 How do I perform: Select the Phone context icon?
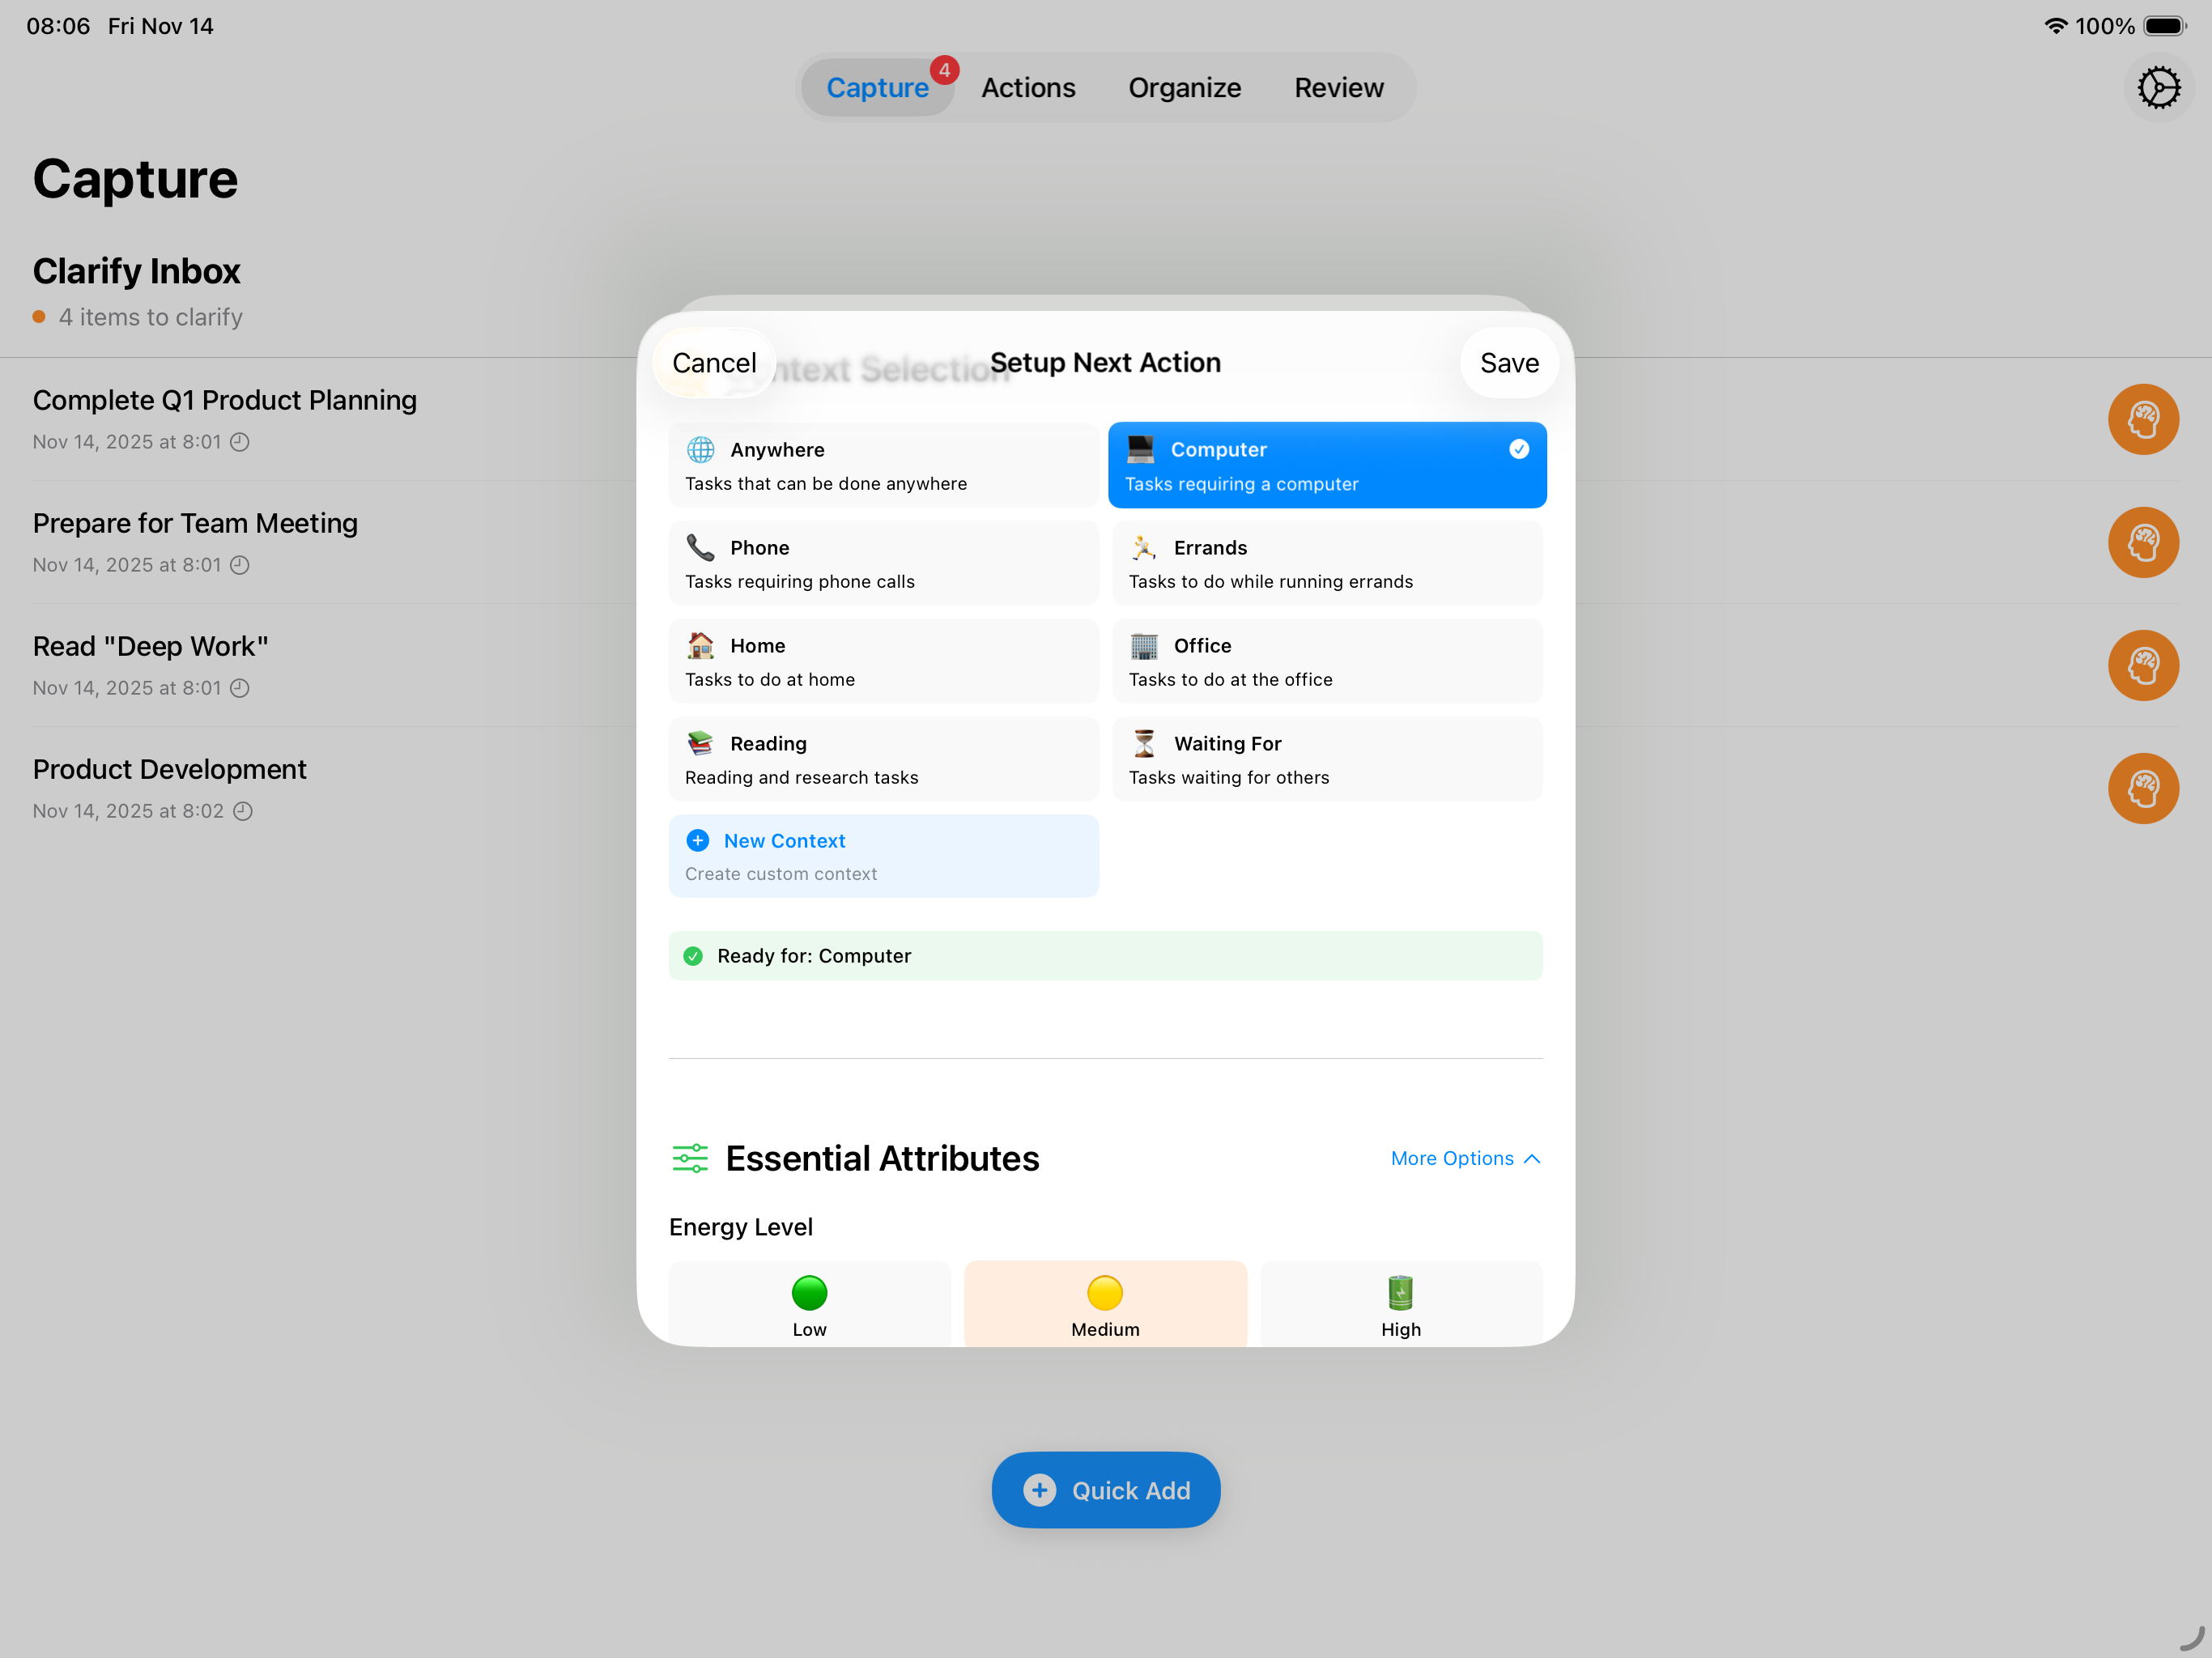point(701,547)
